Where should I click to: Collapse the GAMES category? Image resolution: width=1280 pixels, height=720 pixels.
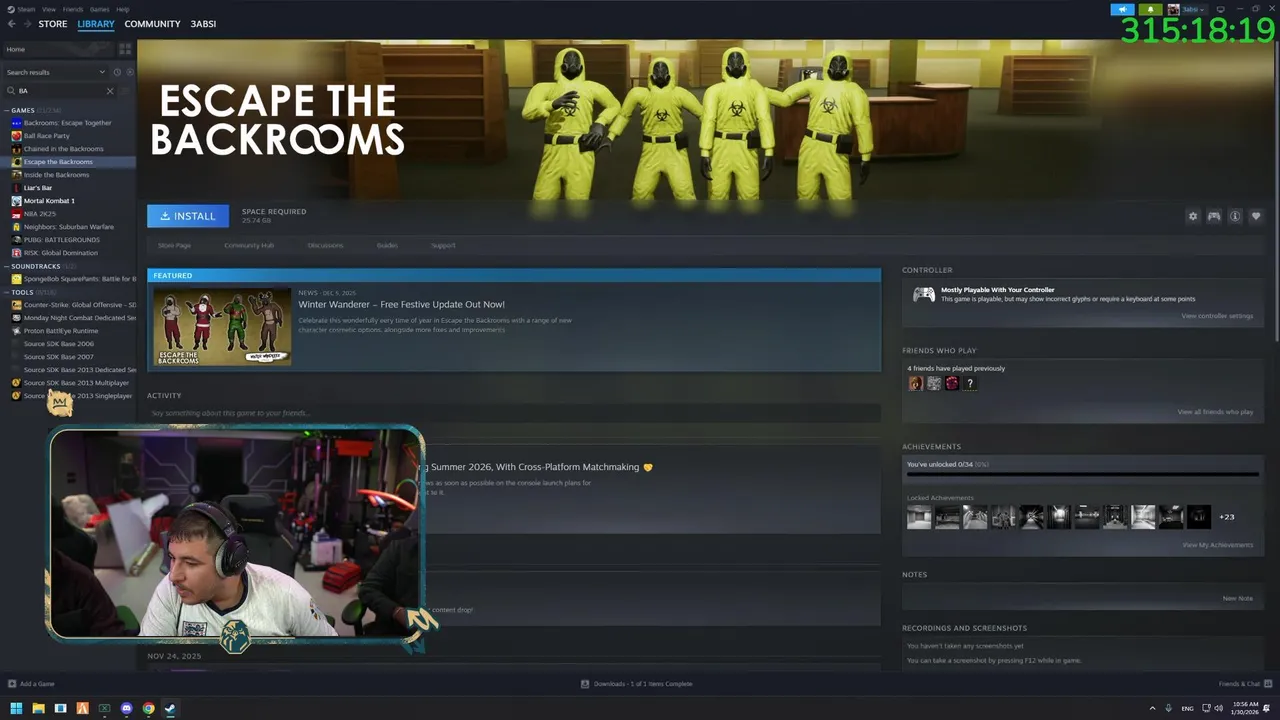pyautogui.click(x=6, y=110)
